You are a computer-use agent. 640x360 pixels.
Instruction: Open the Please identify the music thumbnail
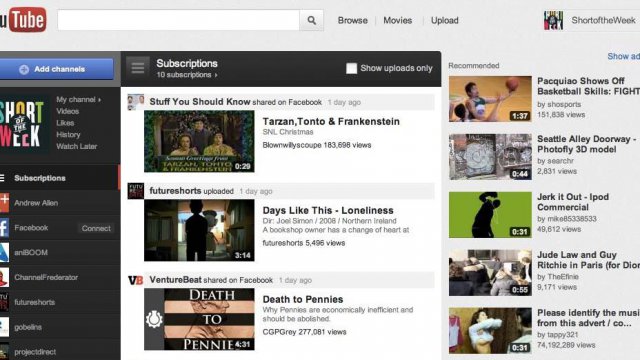point(490,331)
